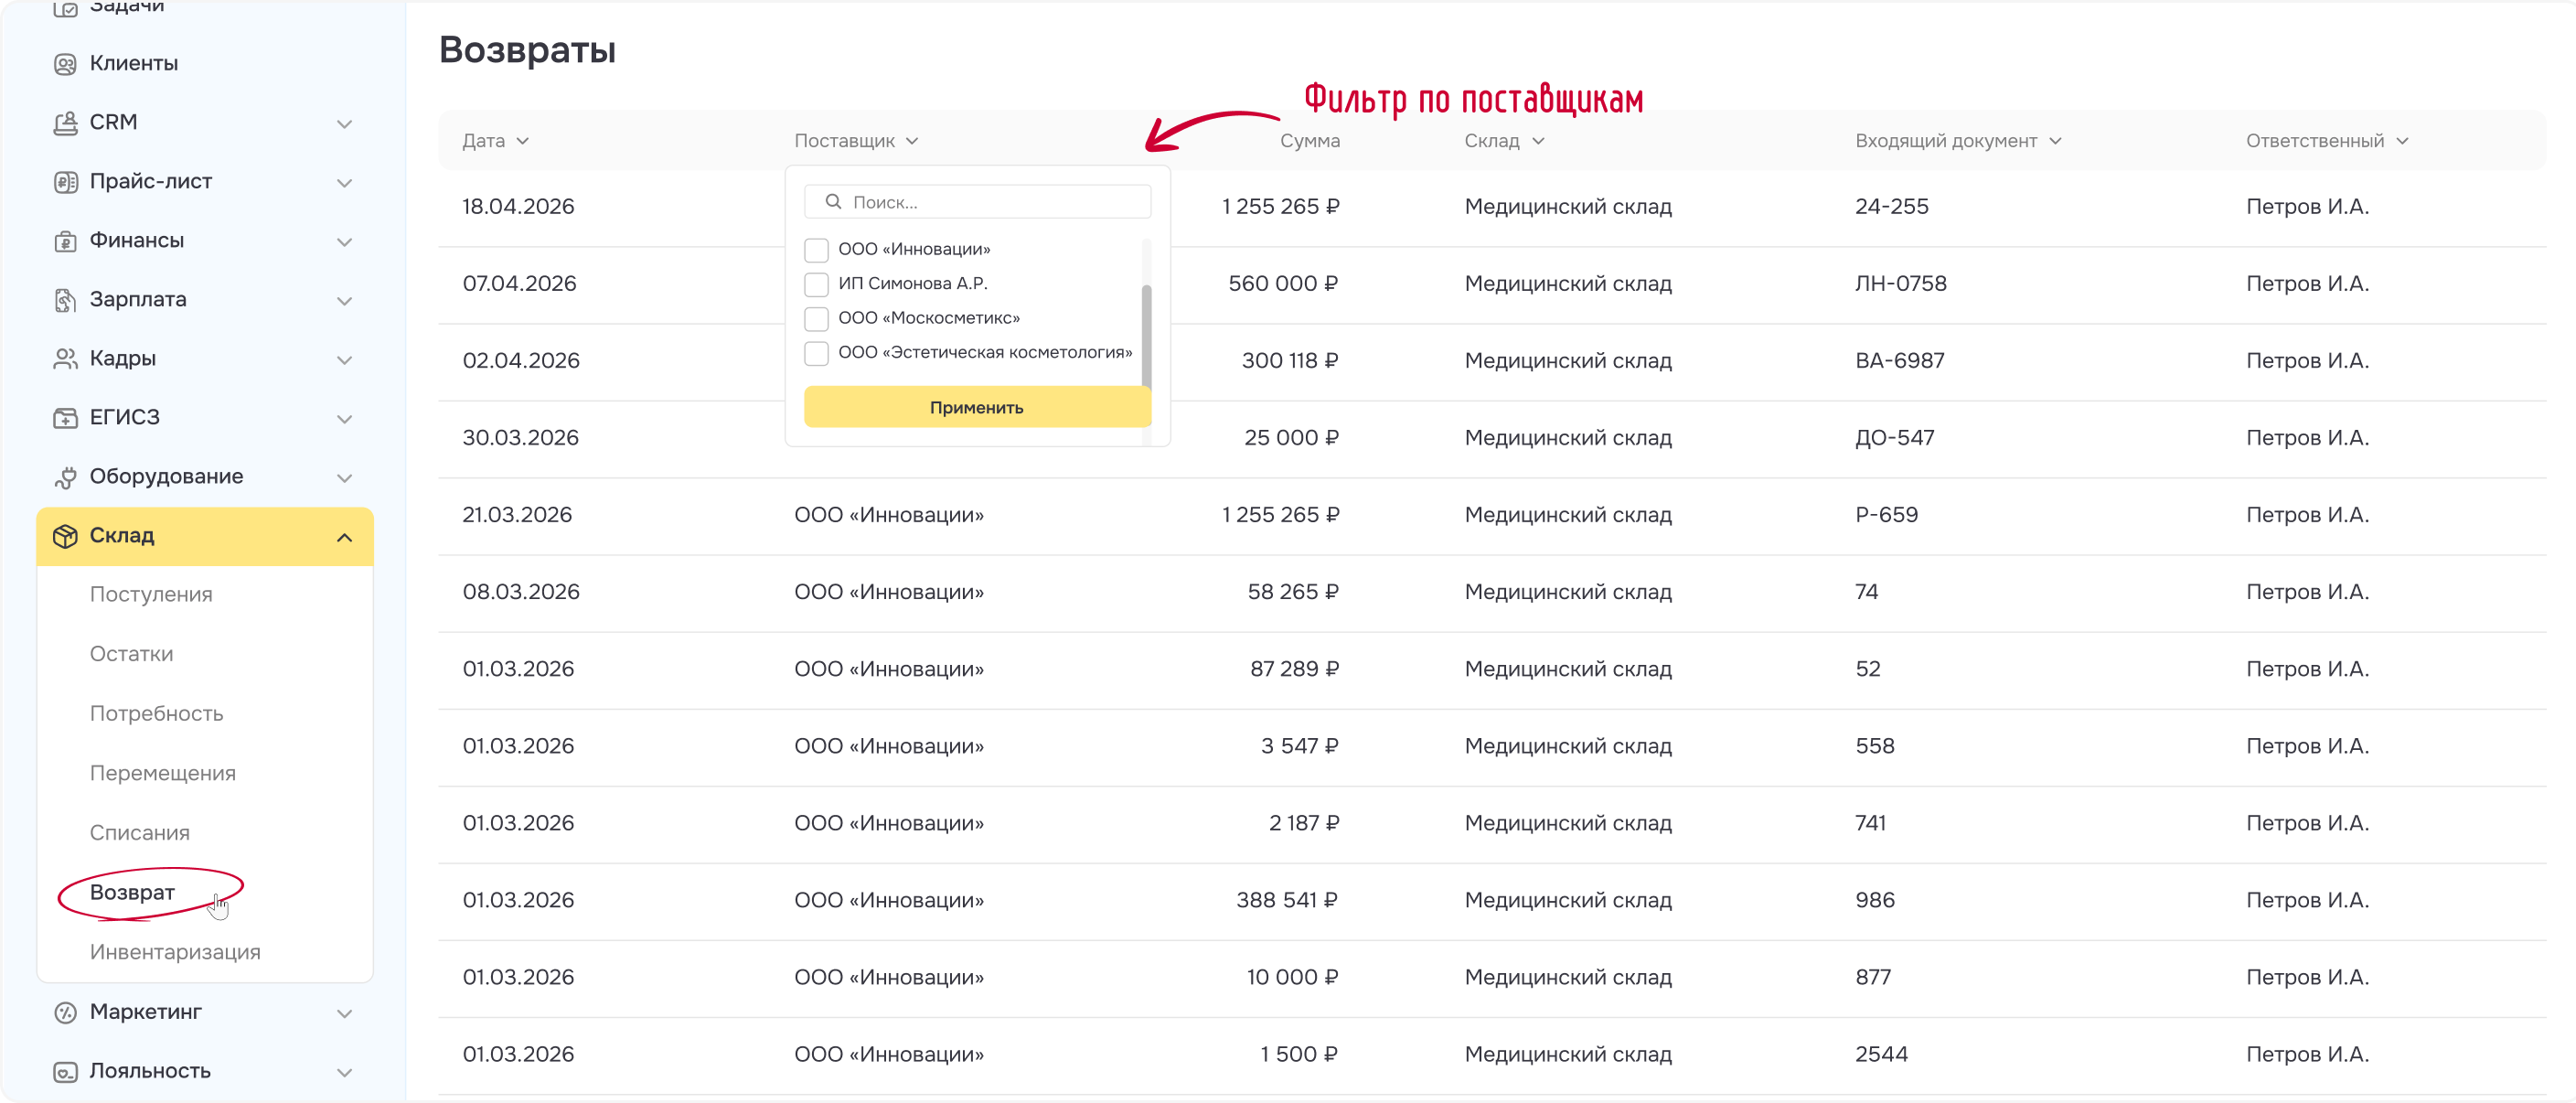Screen dimensions: 2576x1103
Task: Click the Оборудование equipment icon
Action: pos(65,477)
